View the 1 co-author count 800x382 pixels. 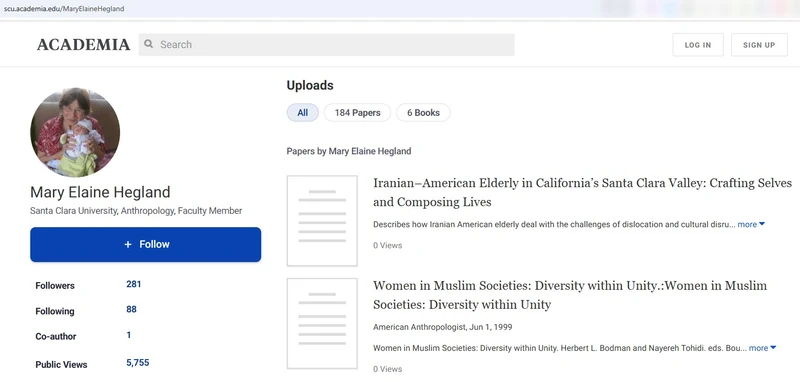[x=129, y=335]
